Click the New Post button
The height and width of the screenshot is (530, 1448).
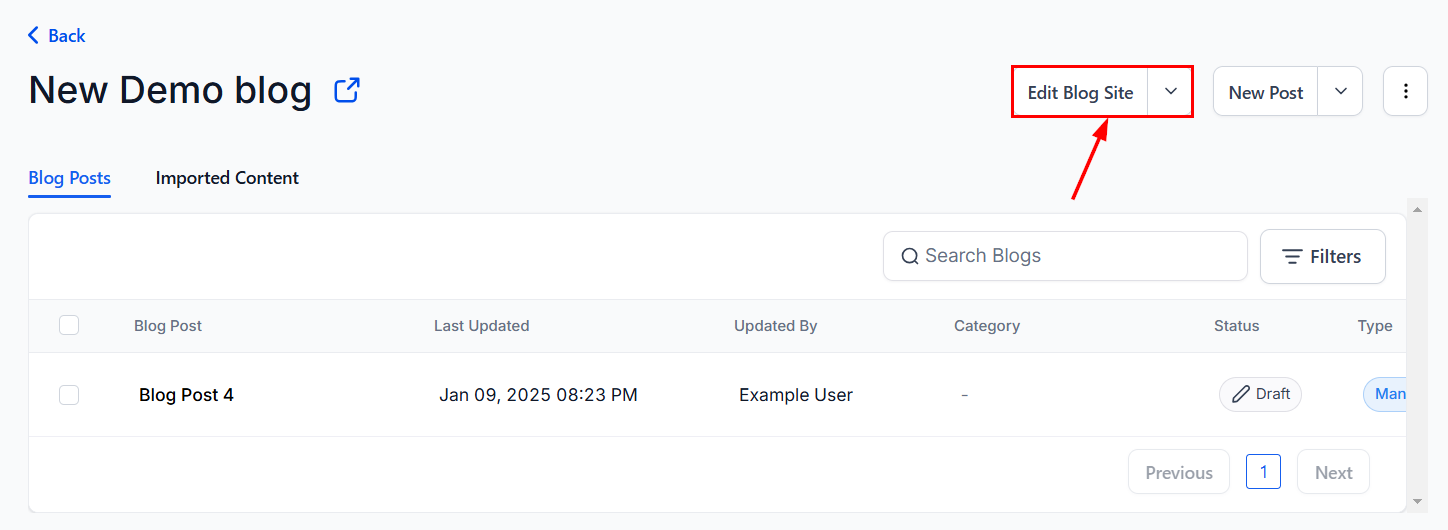click(x=1265, y=92)
